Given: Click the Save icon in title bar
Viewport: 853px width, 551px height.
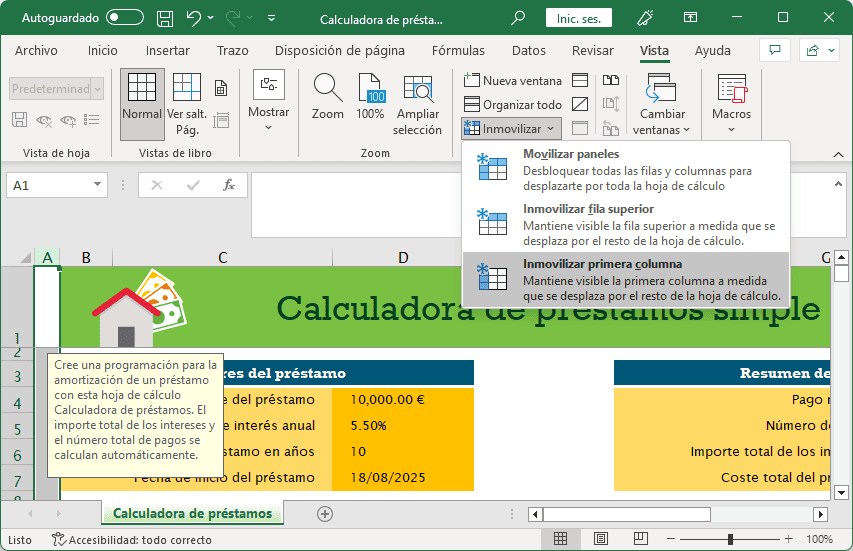Looking at the screenshot, I should (x=165, y=18).
